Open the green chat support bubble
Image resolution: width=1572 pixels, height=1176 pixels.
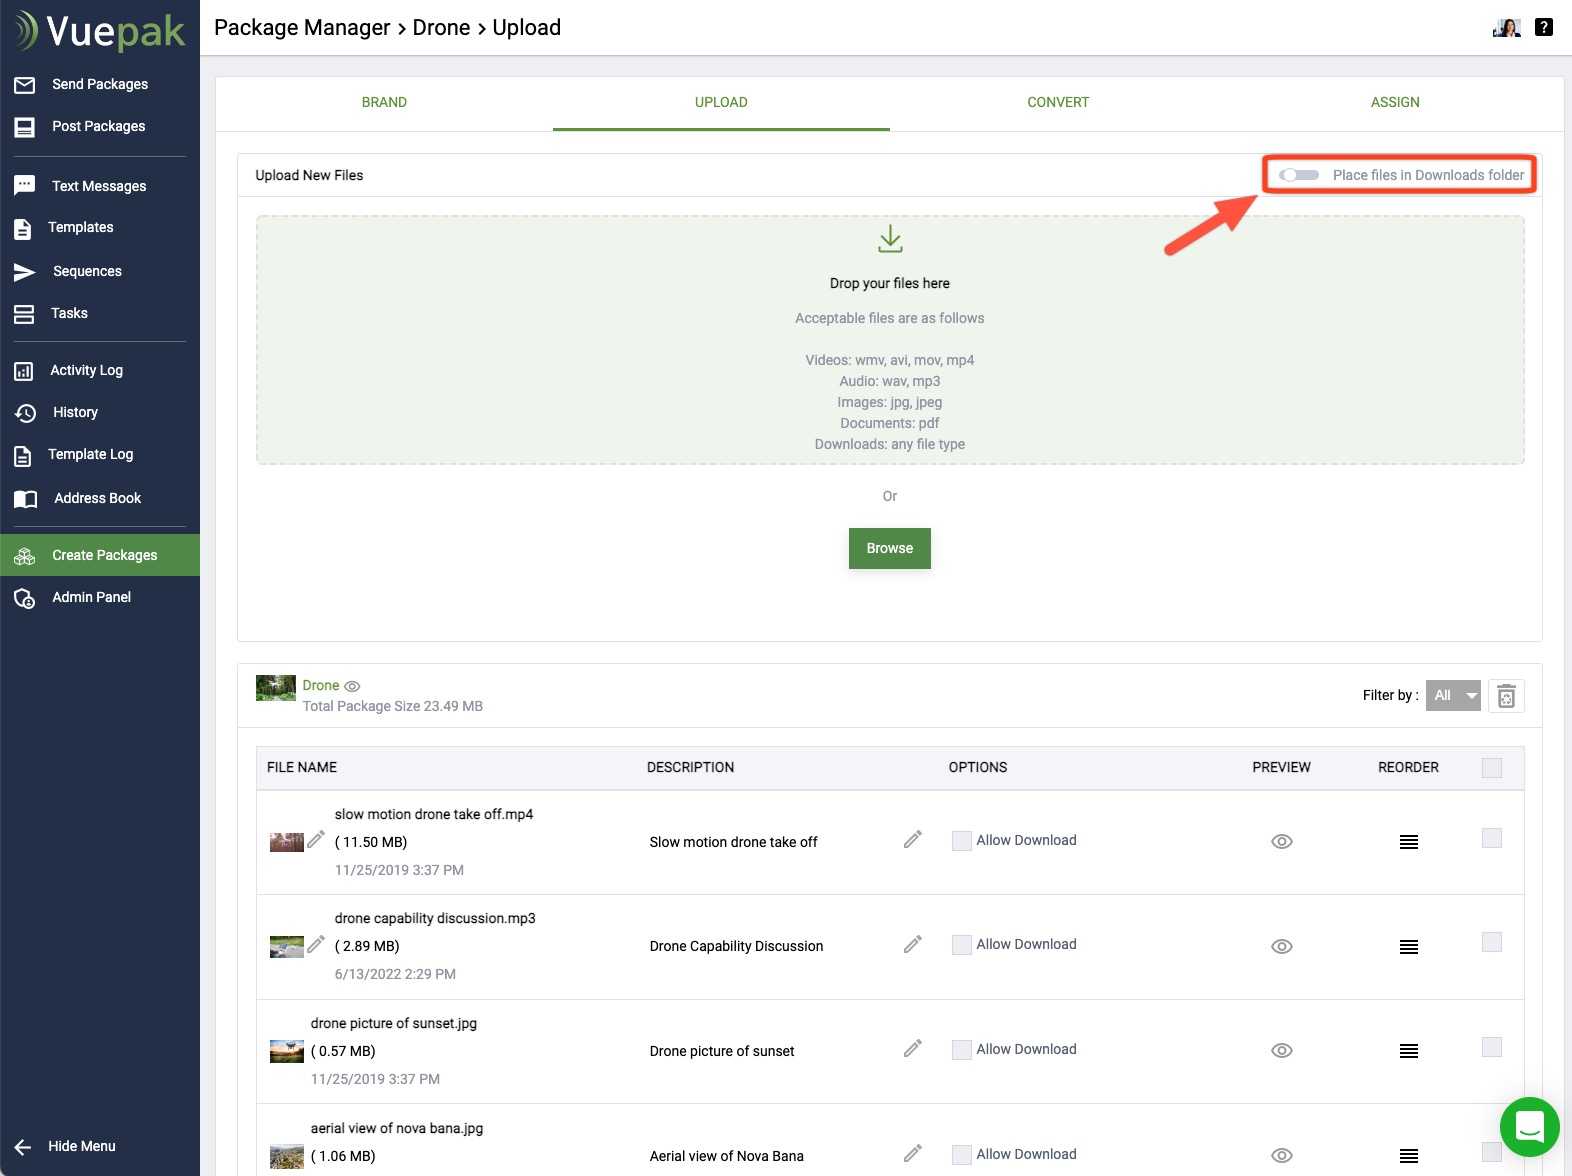1529,1127
